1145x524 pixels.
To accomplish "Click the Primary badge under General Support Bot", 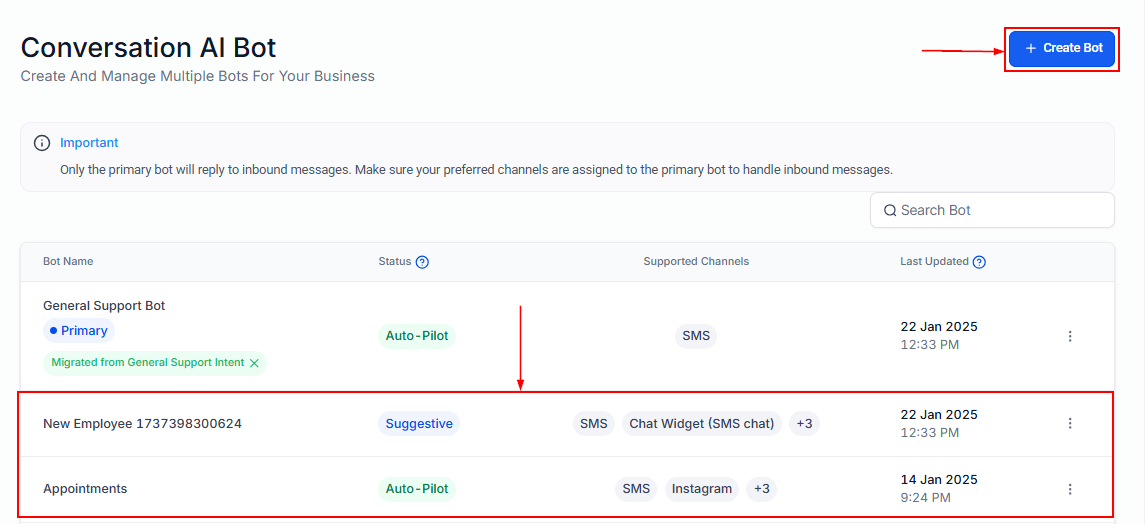I will (x=79, y=331).
